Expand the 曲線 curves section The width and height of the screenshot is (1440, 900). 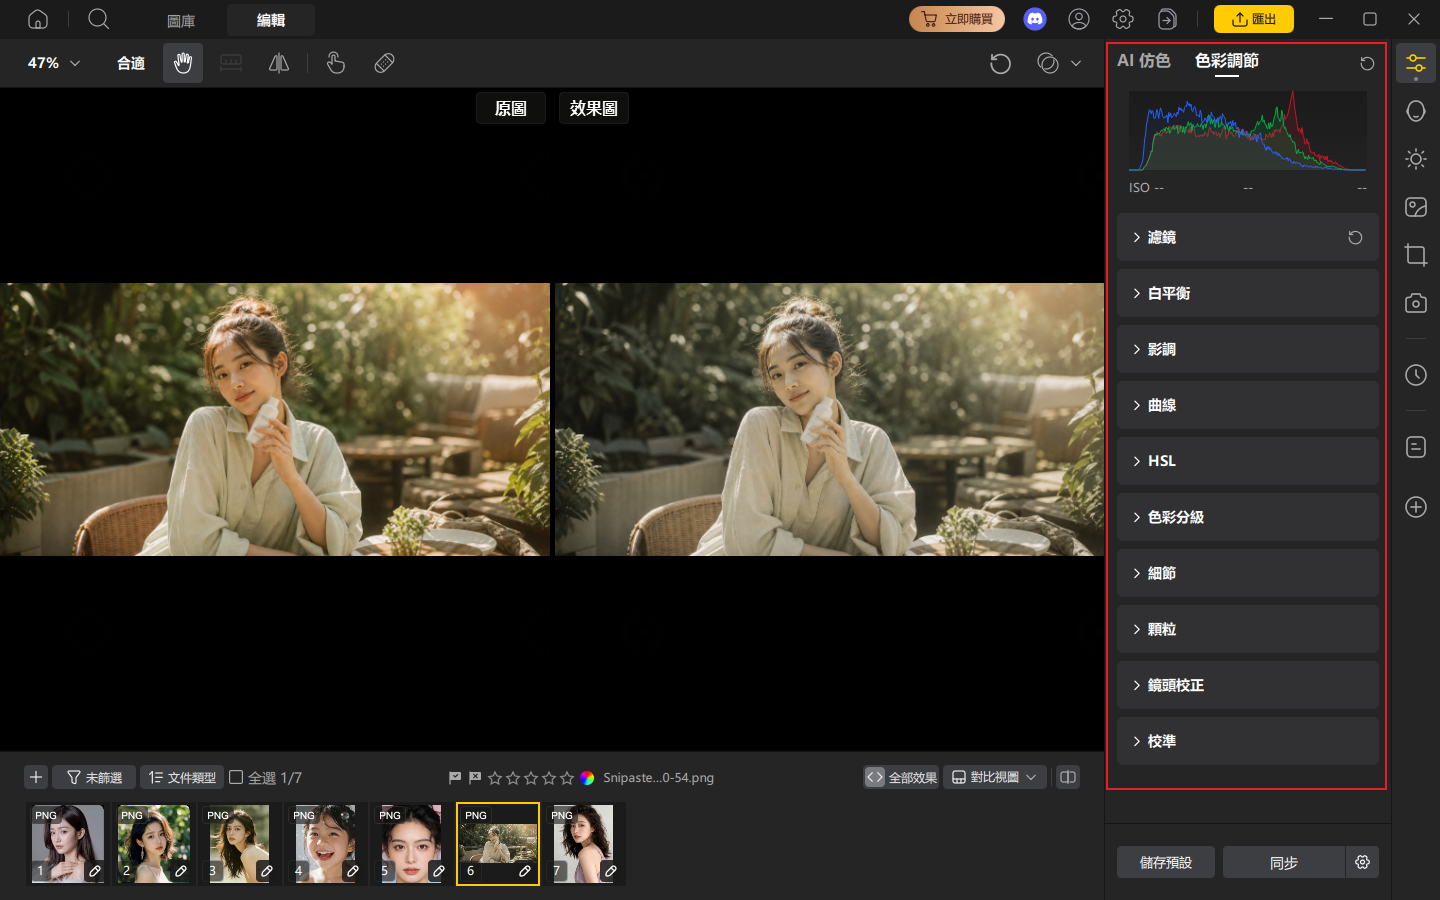(x=1248, y=406)
